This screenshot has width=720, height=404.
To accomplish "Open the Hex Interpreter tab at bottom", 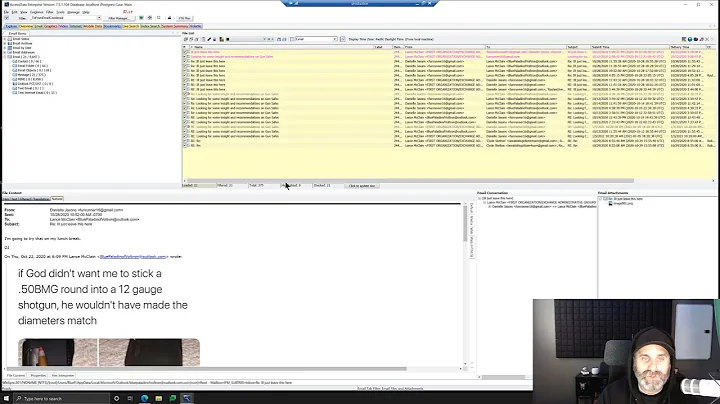I will coord(62,376).
